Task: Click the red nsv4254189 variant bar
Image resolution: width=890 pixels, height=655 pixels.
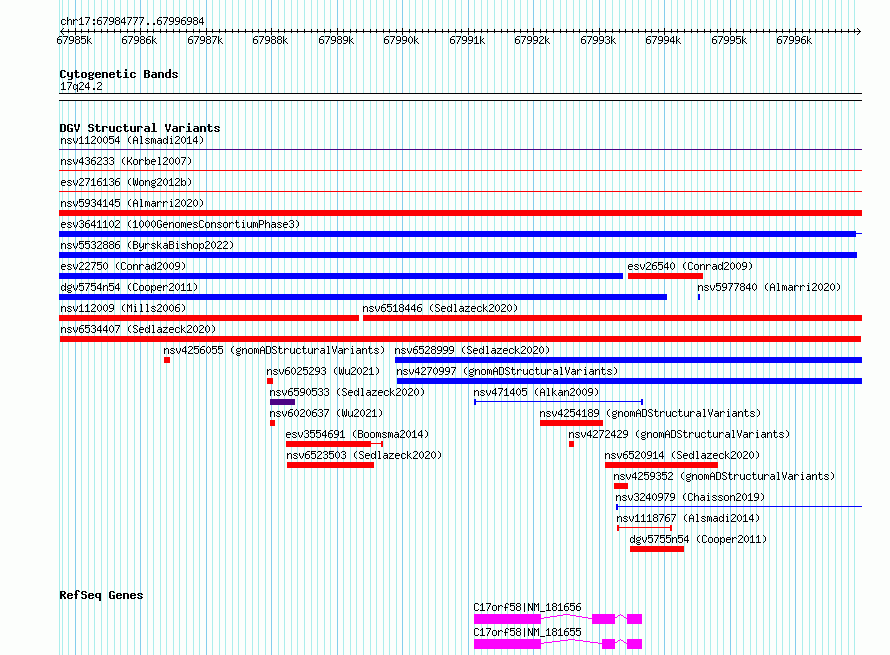Action: [x=571, y=423]
